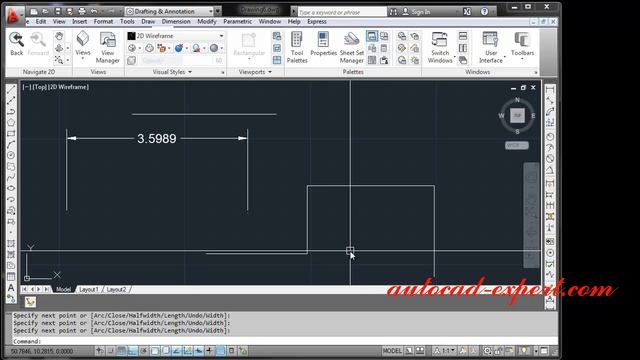This screenshot has height=360, width=640.
Task: Click the ViewCube TOP face
Action: coord(517,116)
